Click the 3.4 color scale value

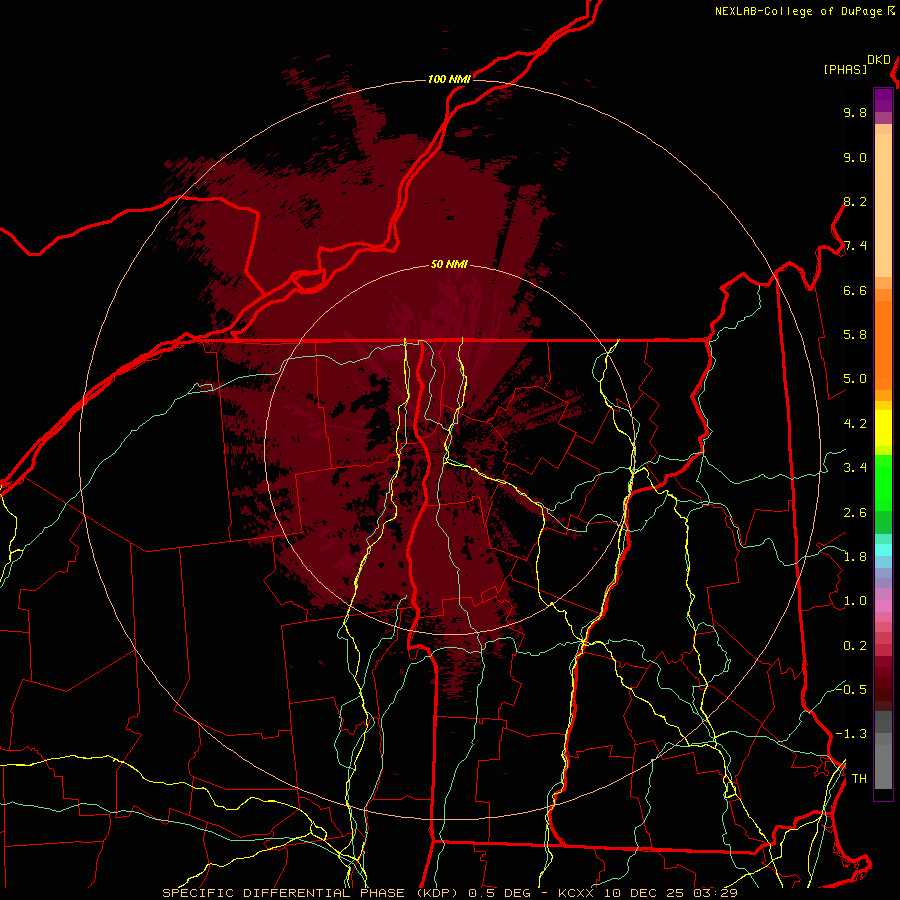(855, 468)
